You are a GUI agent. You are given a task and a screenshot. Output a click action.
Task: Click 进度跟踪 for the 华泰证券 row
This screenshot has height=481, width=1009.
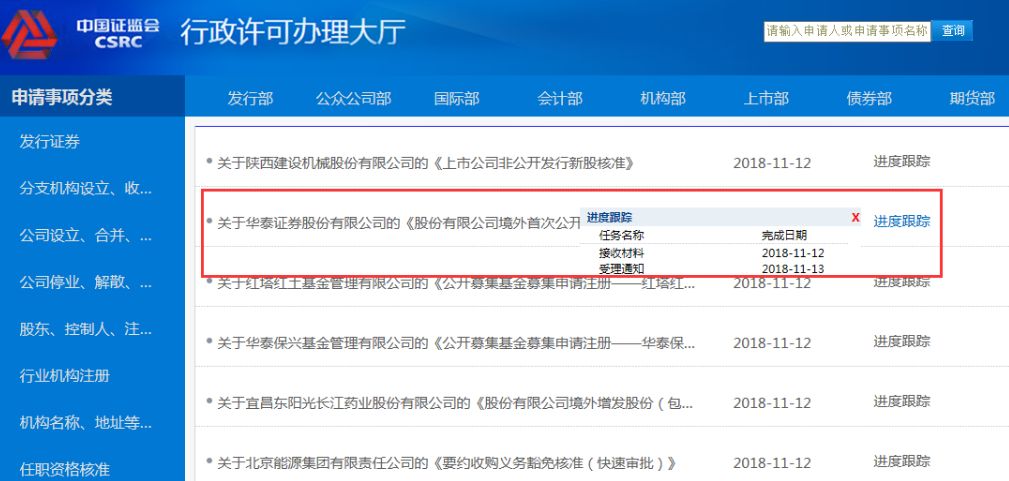tap(902, 222)
